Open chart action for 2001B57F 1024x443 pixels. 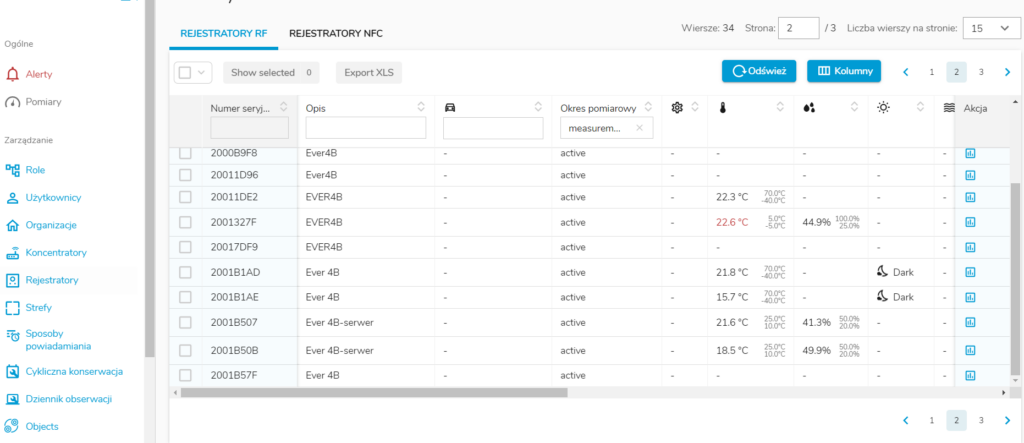[x=970, y=375]
